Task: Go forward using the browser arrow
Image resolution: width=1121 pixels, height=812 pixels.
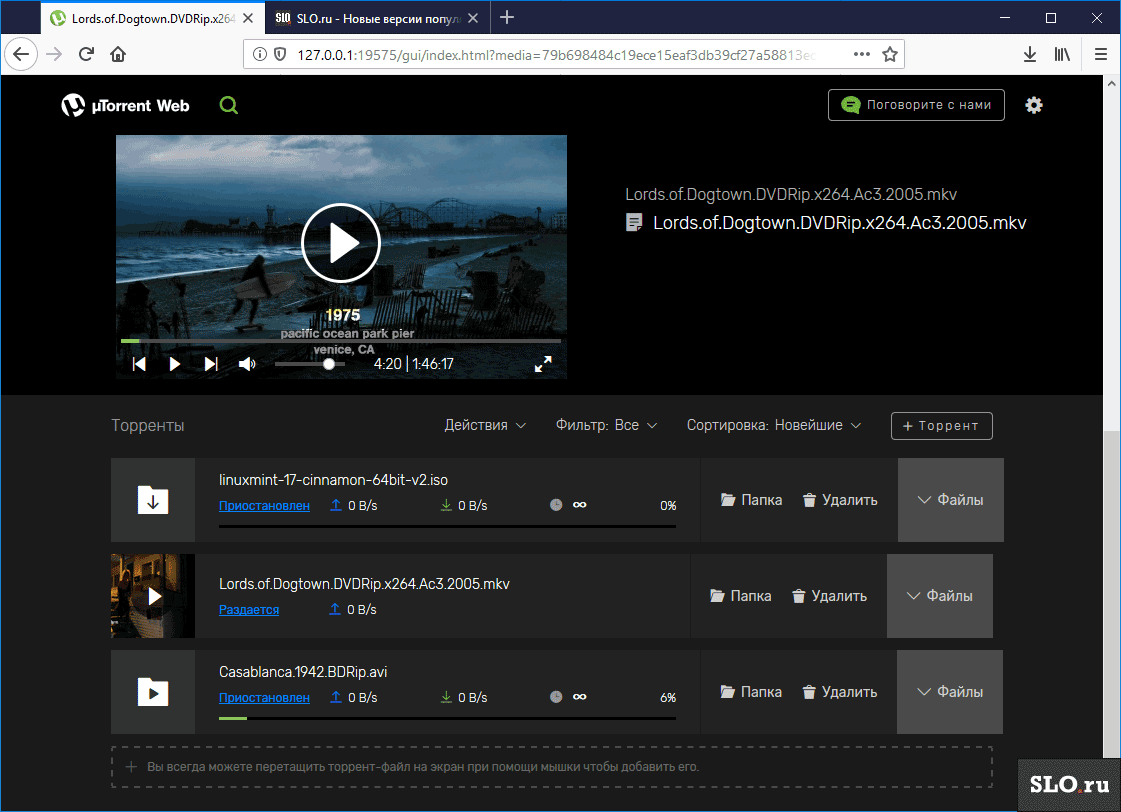Action: coord(54,54)
